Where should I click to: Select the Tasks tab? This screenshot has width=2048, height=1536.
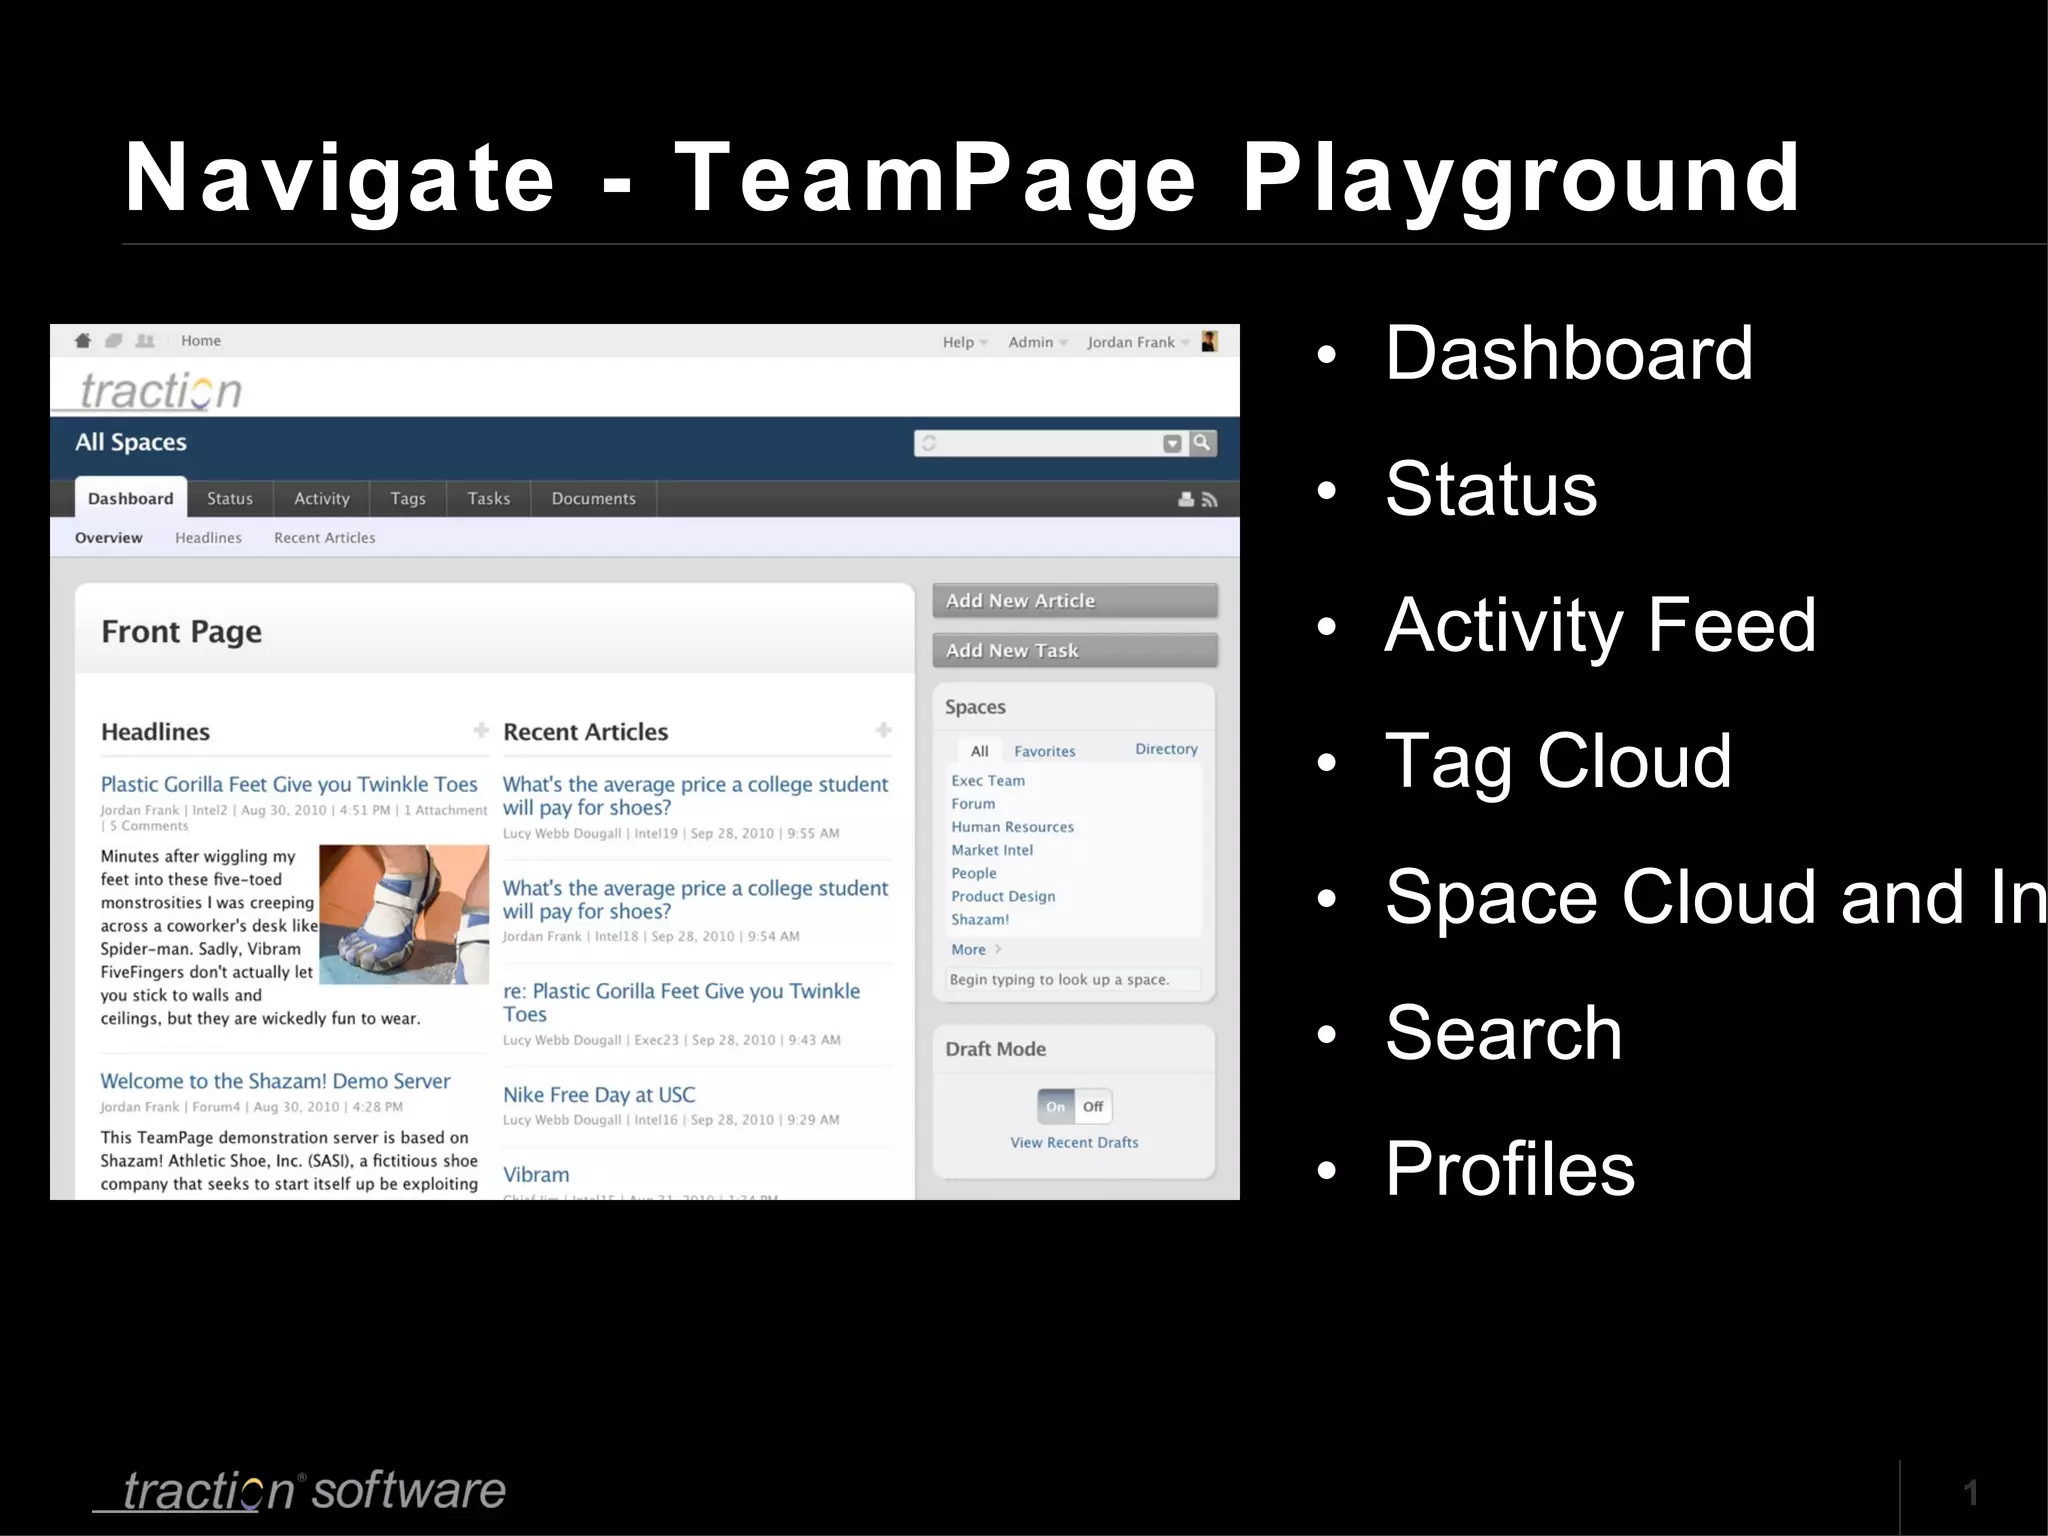tap(489, 498)
